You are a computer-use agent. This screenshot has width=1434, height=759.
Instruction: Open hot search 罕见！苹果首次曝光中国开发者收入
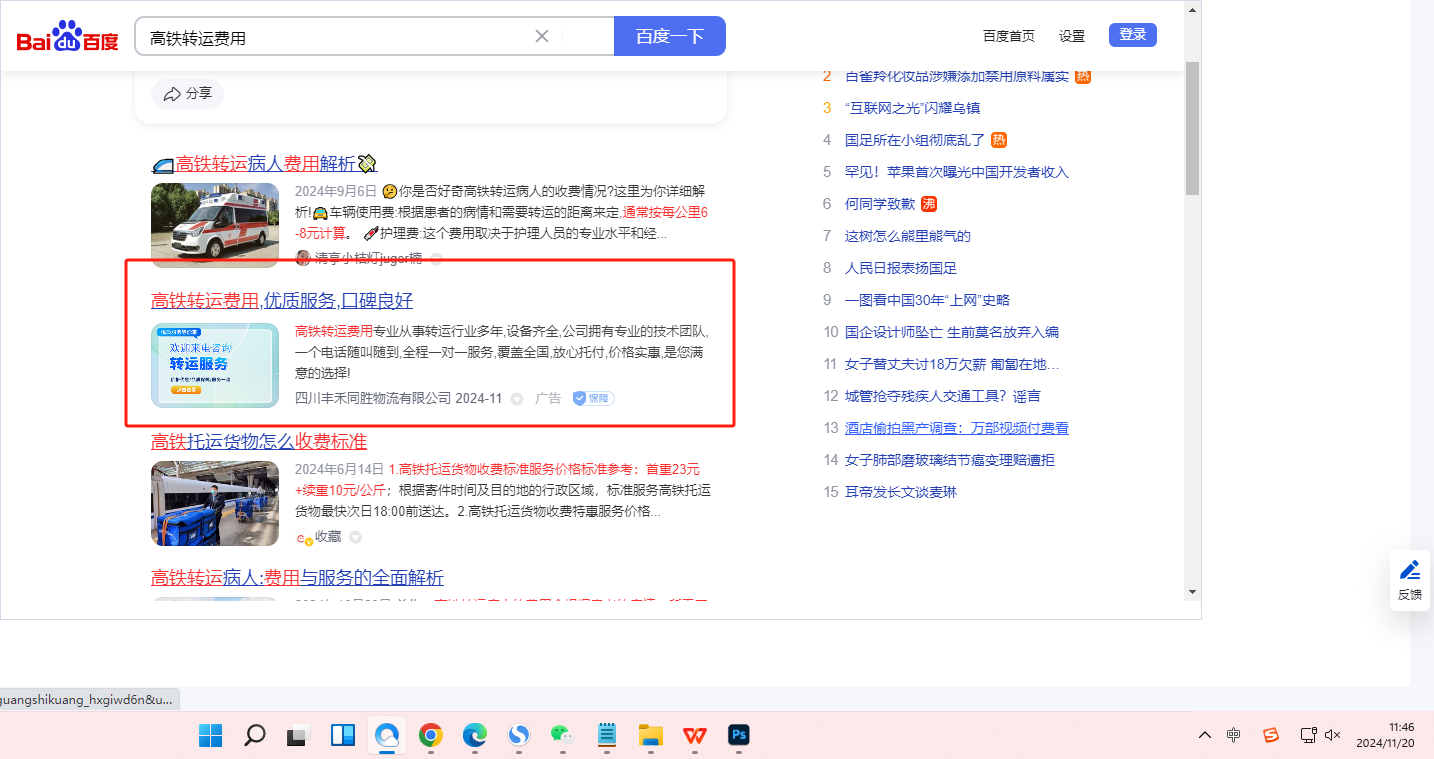click(x=957, y=172)
